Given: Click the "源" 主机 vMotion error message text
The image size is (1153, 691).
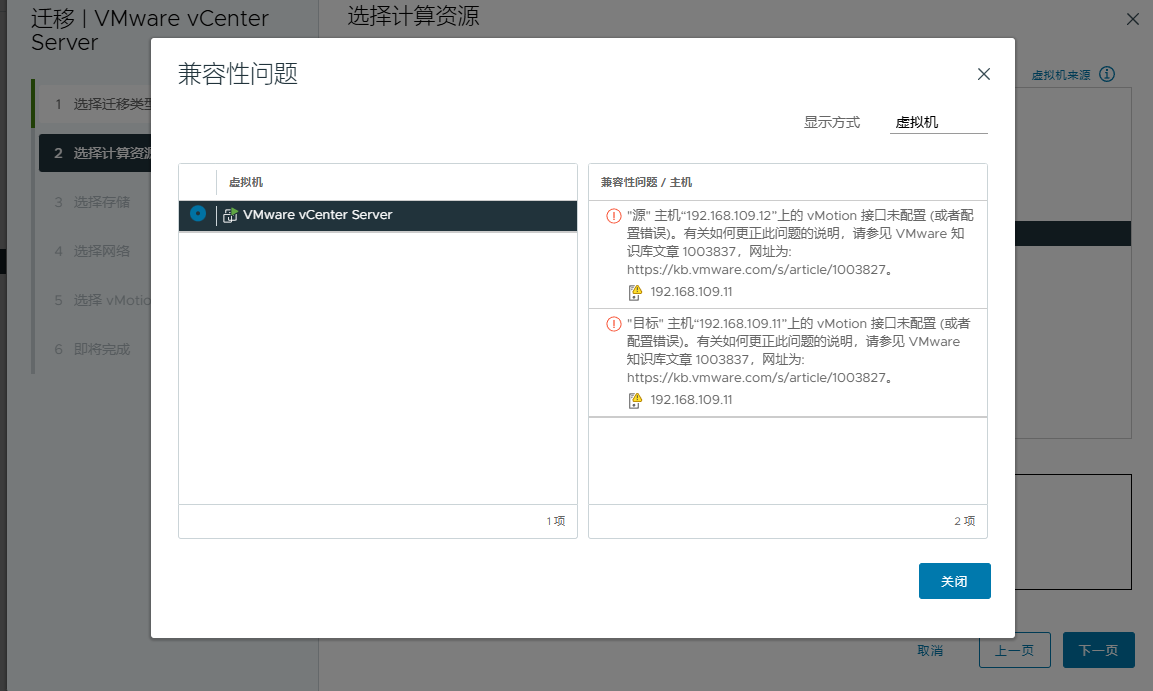Looking at the screenshot, I should pyautogui.click(x=800, y=243).
